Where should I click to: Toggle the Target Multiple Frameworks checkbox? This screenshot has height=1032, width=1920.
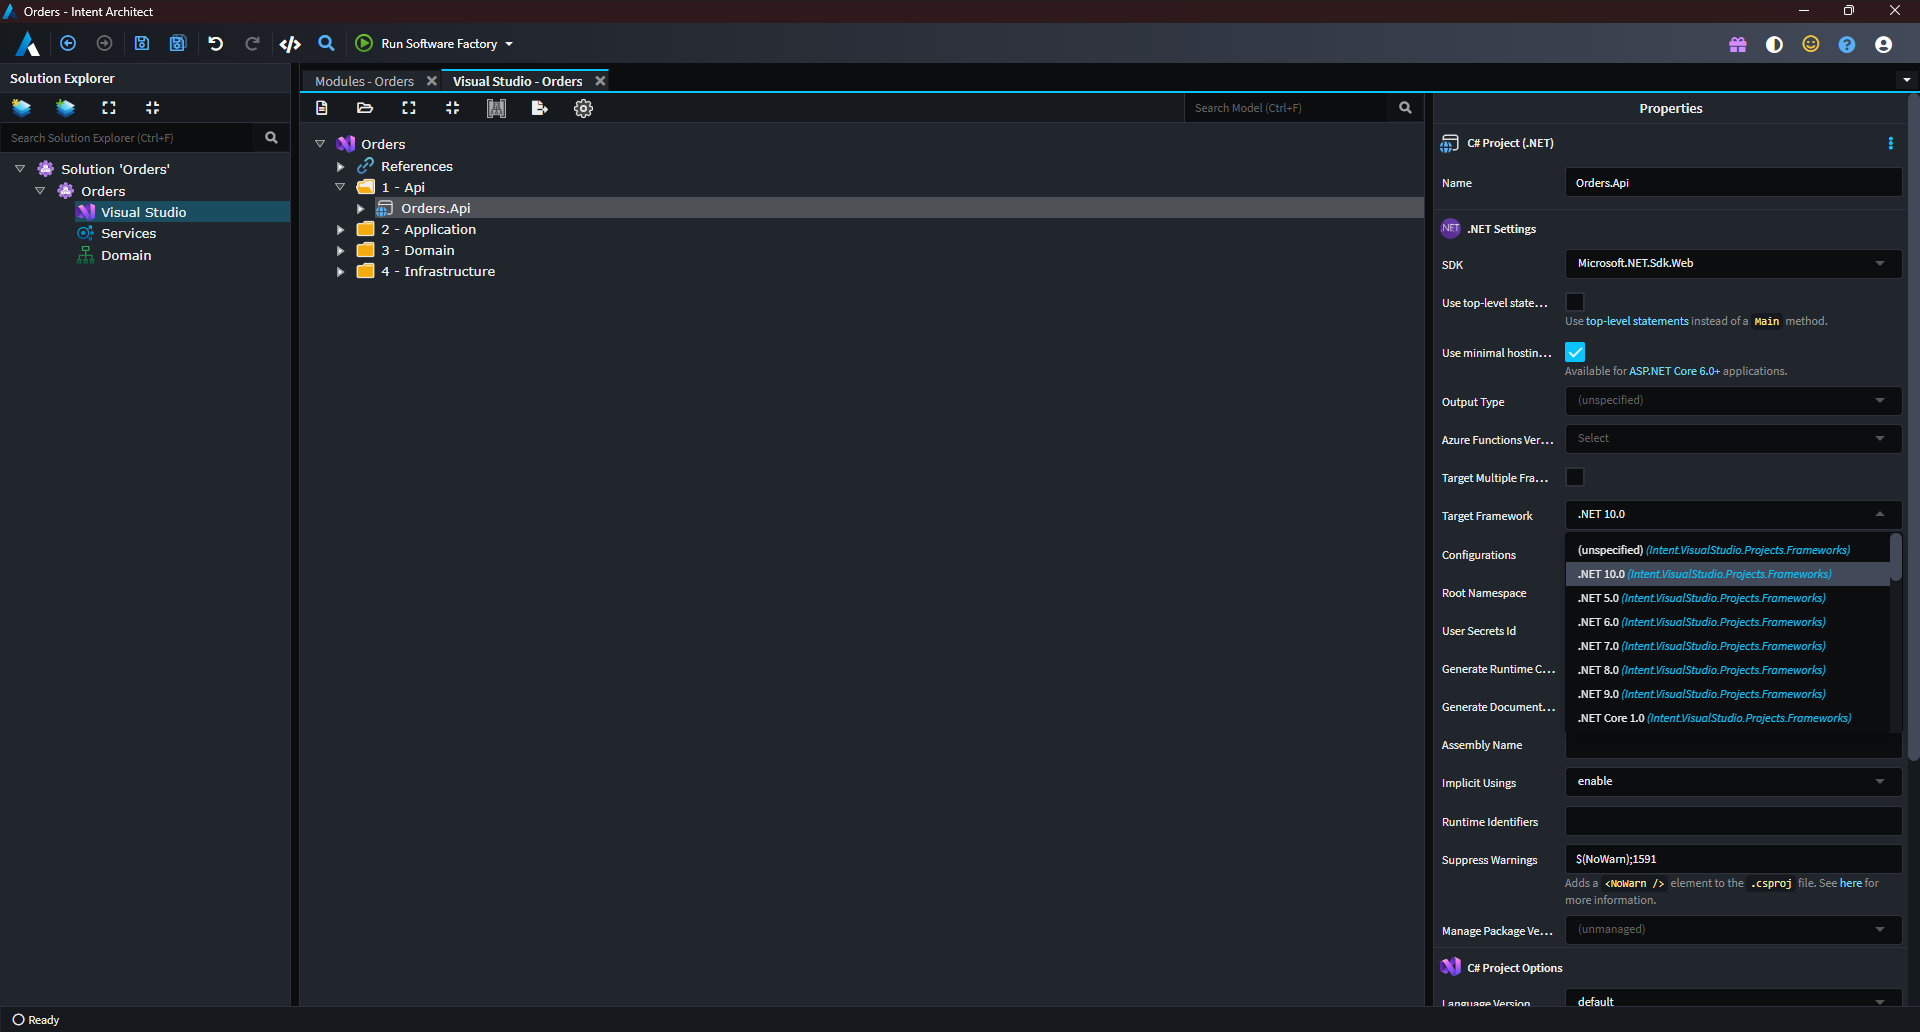[x=1575, y=477]
